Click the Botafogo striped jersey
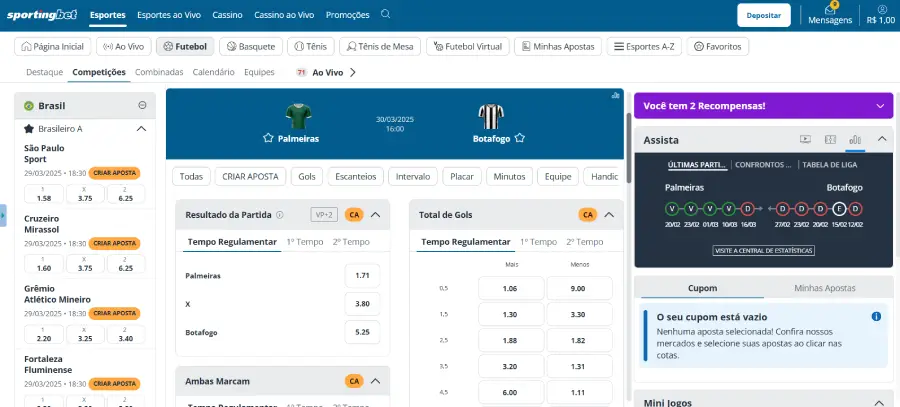900x407 pixels. pos(491,117)
